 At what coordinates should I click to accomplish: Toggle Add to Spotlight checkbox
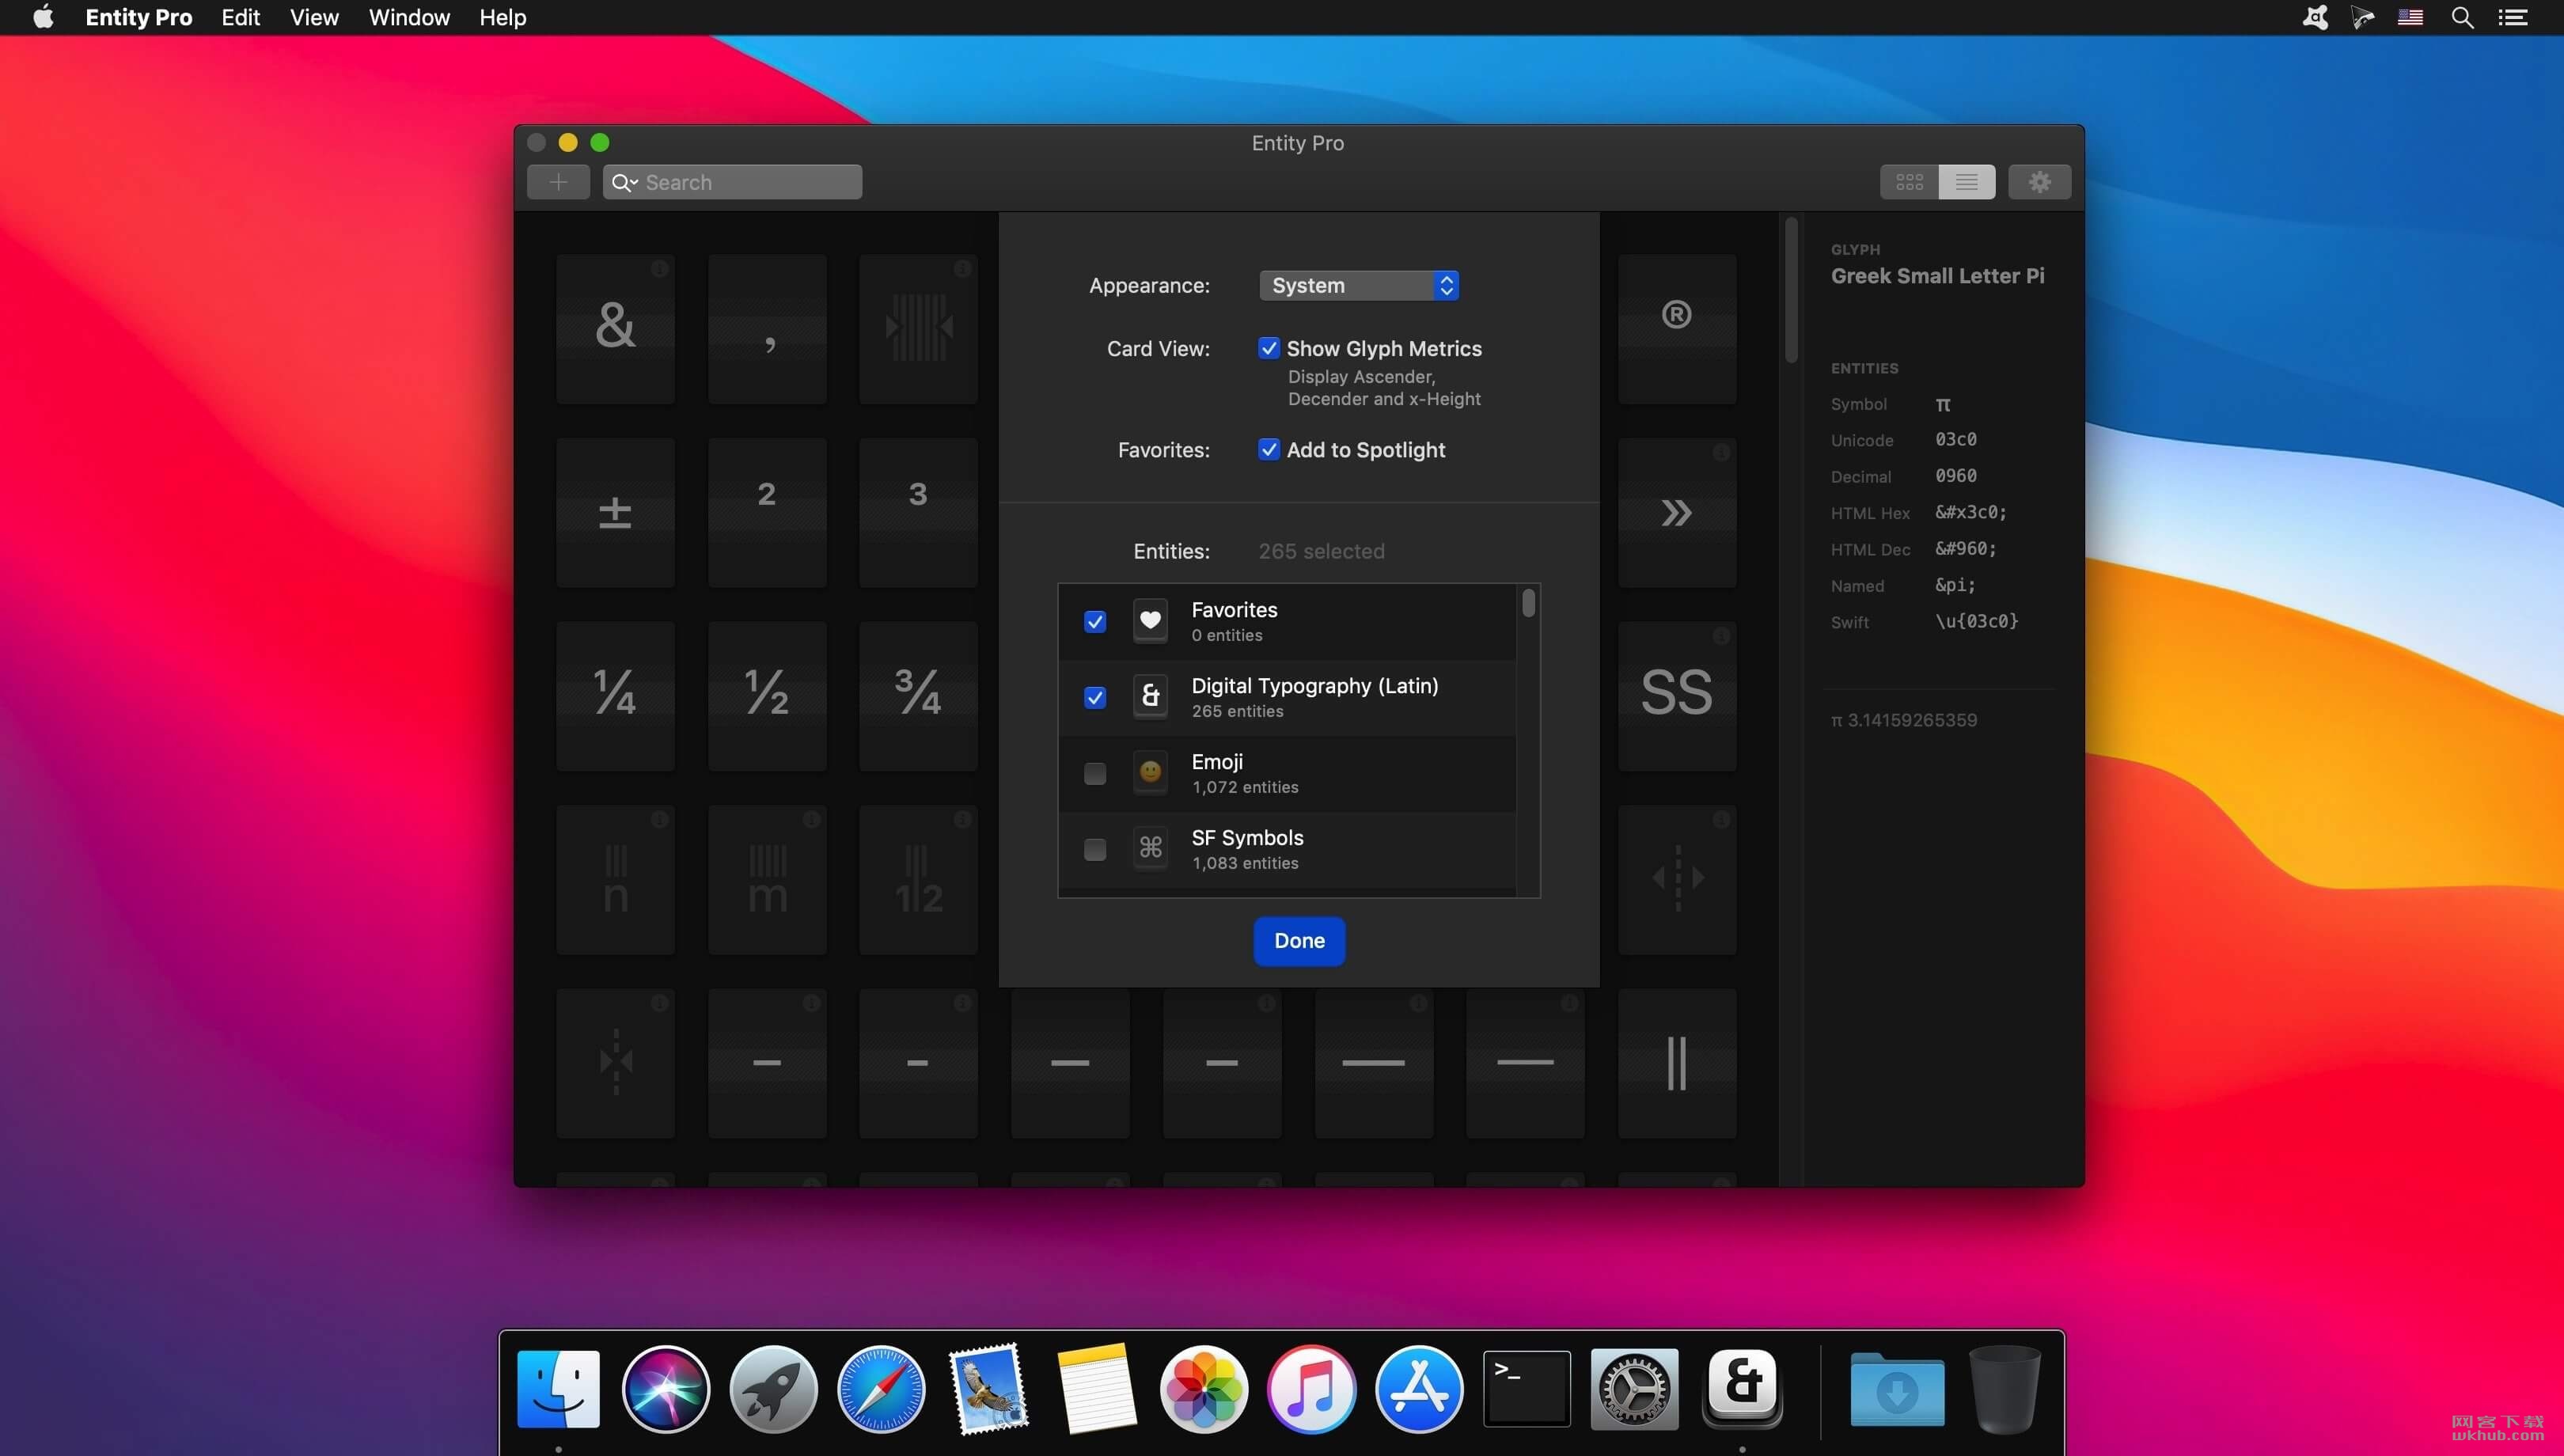1268,449
